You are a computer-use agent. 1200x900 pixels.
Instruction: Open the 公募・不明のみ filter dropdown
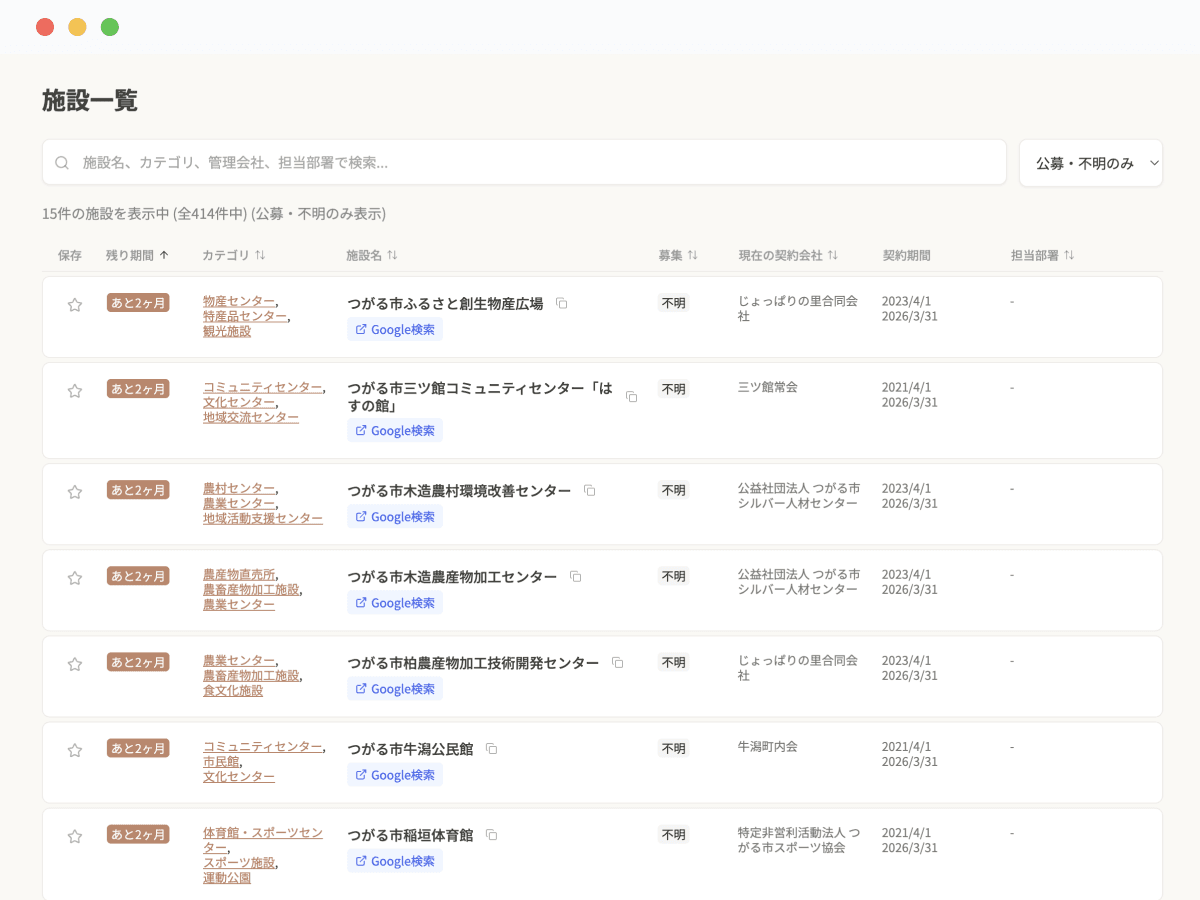(x=1090, y=162)
